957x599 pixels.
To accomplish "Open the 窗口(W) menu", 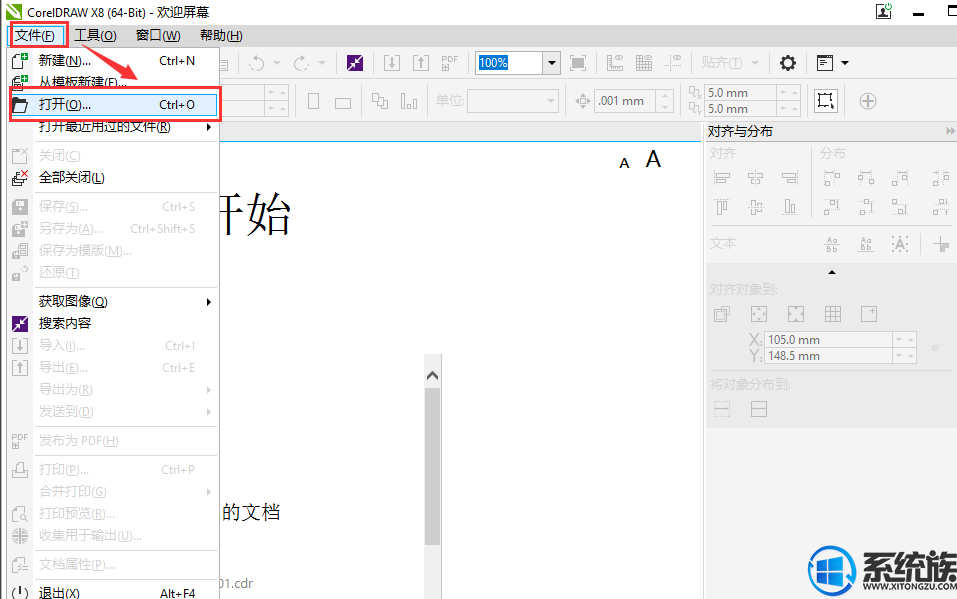I will click(x=158, y=35).
